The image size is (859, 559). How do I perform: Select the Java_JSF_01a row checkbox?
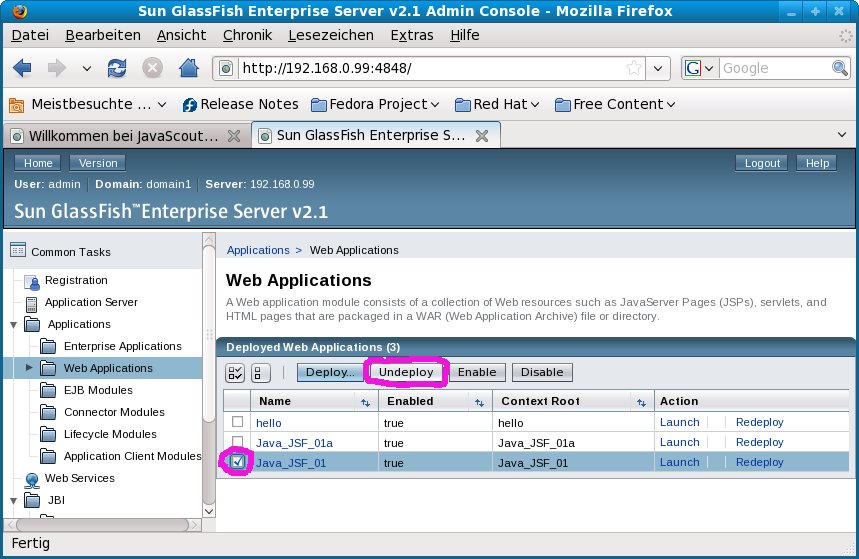[237, 442]
